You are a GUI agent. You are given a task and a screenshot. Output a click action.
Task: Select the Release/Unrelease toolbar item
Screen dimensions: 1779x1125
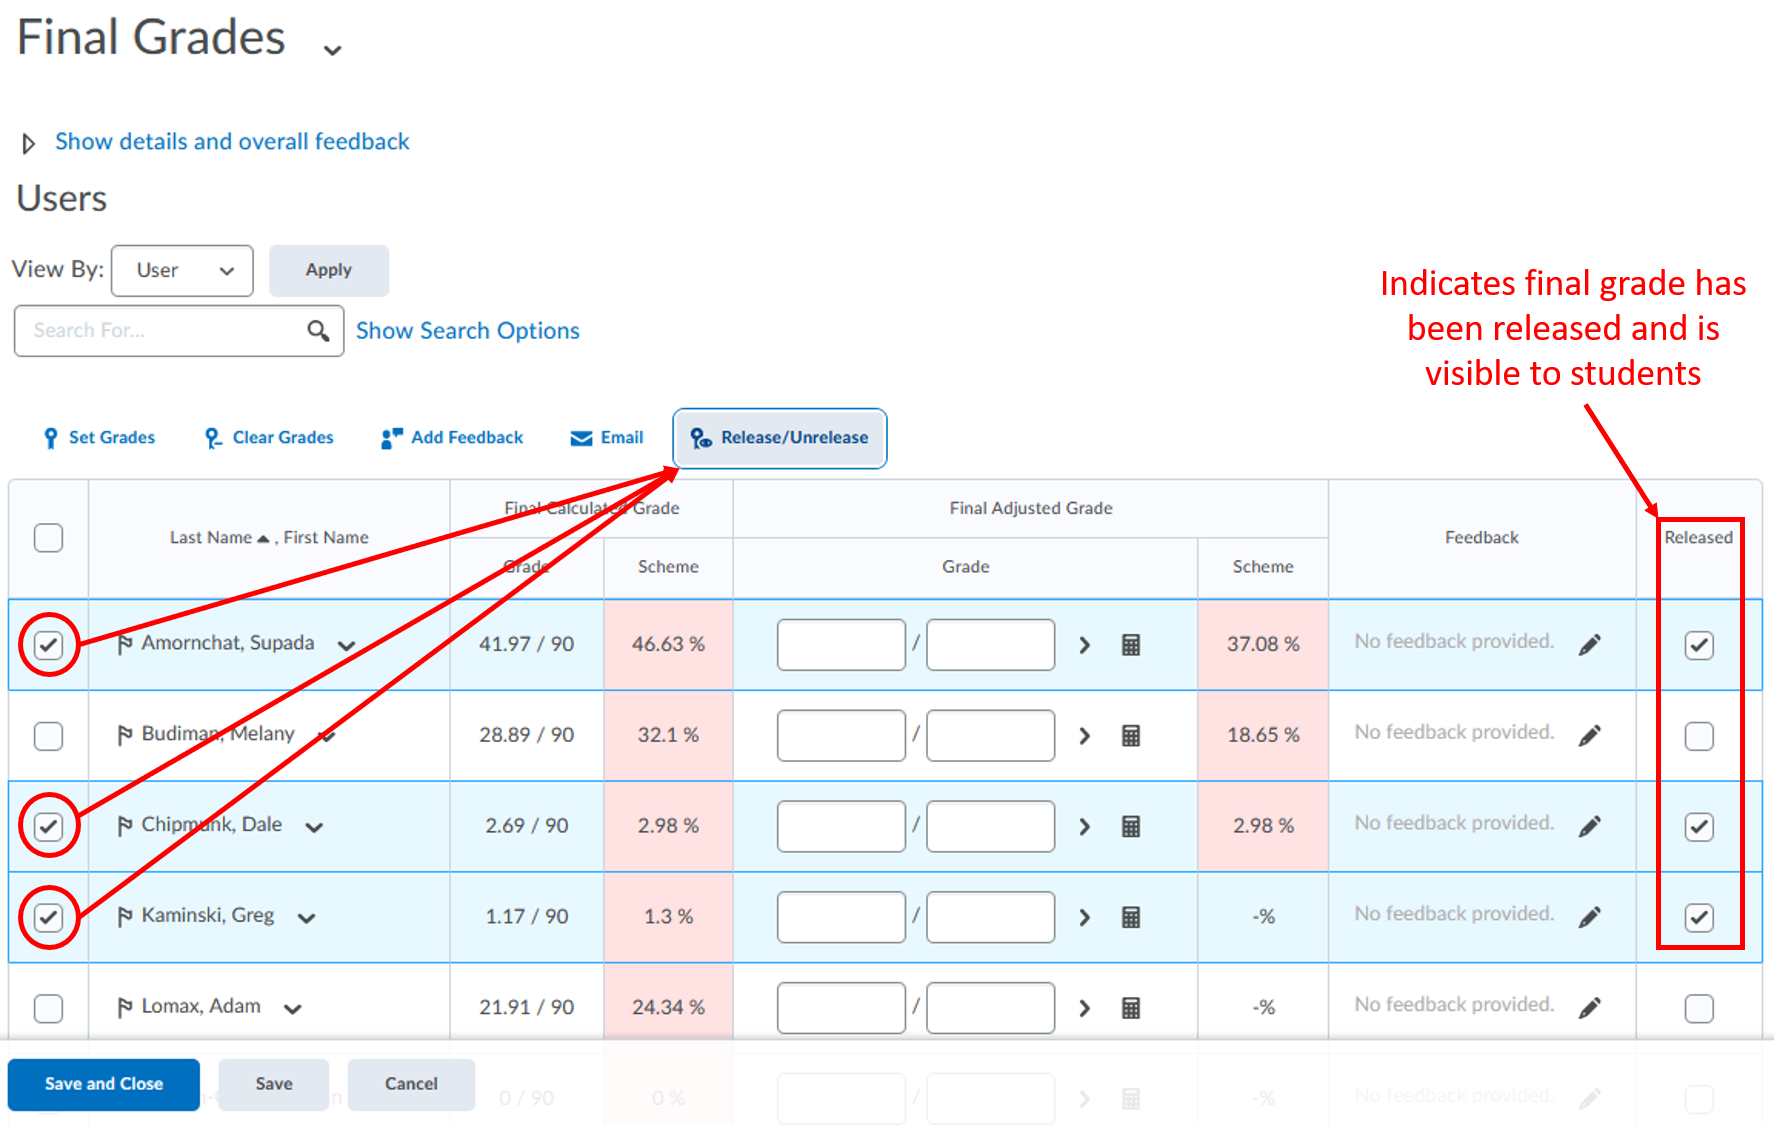(x=779, y=437)
